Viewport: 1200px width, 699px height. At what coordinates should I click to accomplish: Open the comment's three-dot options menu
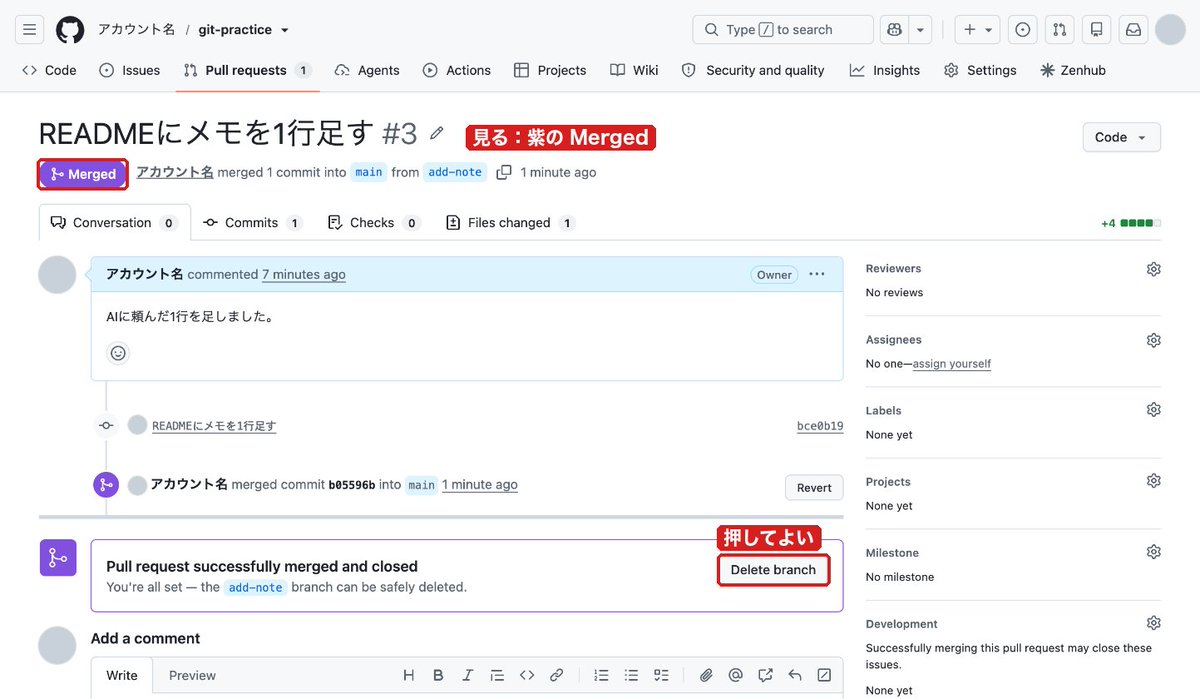[817, 274]
